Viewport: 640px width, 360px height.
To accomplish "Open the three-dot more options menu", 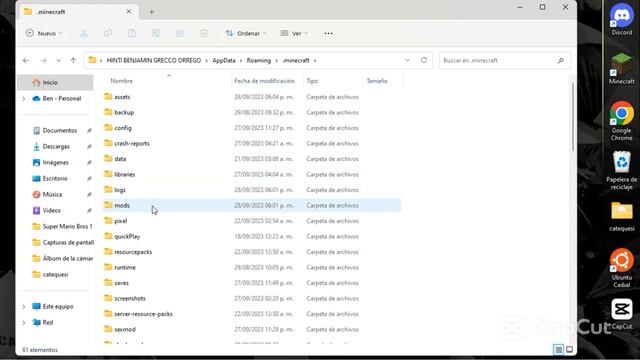I will [328, 33].
